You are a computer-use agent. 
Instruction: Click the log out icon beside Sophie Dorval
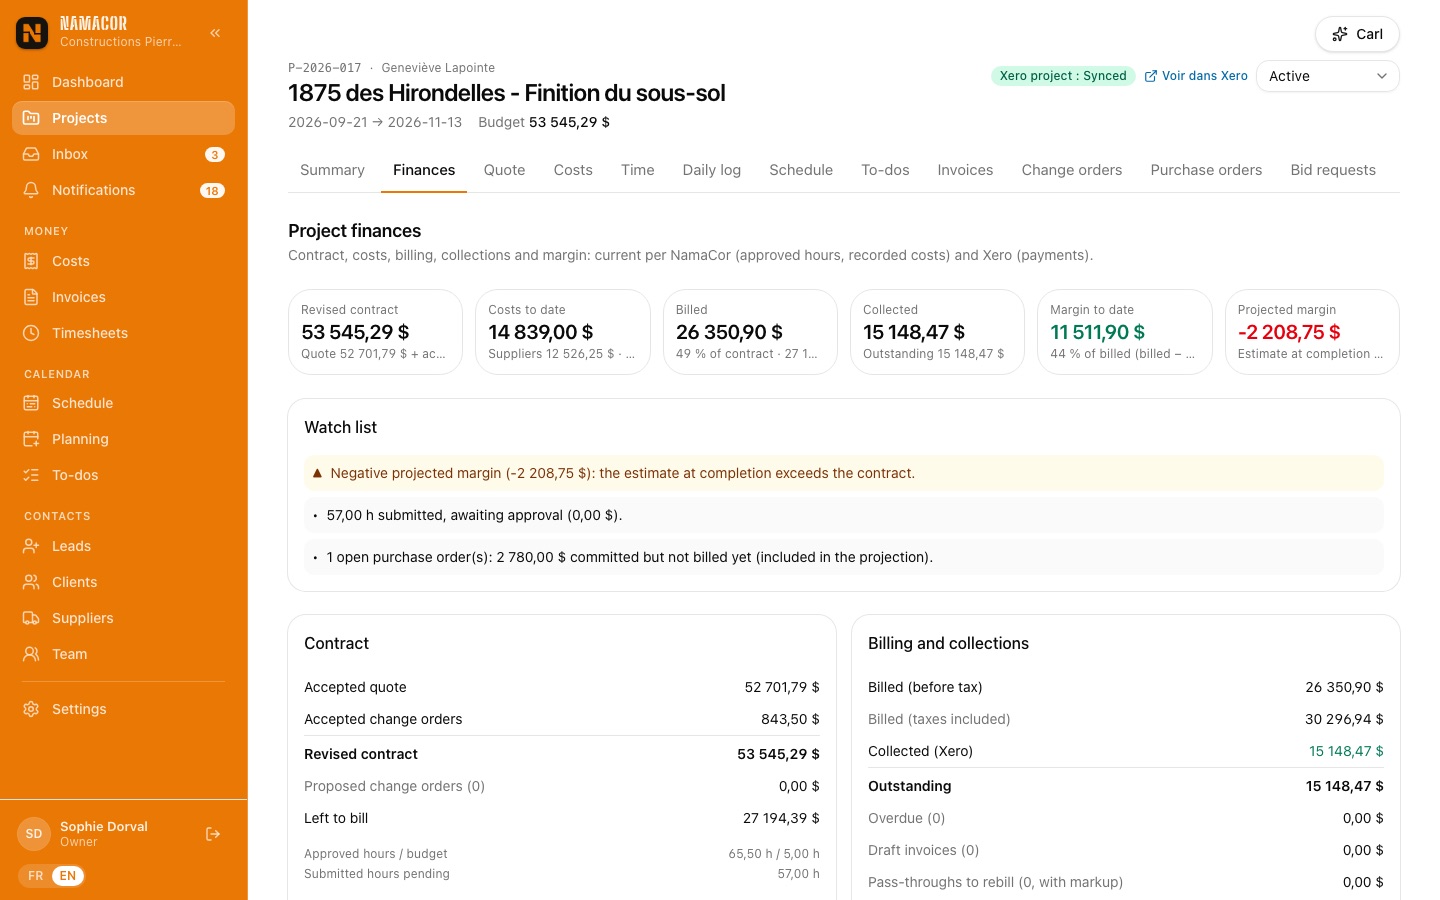click(213, 834)
